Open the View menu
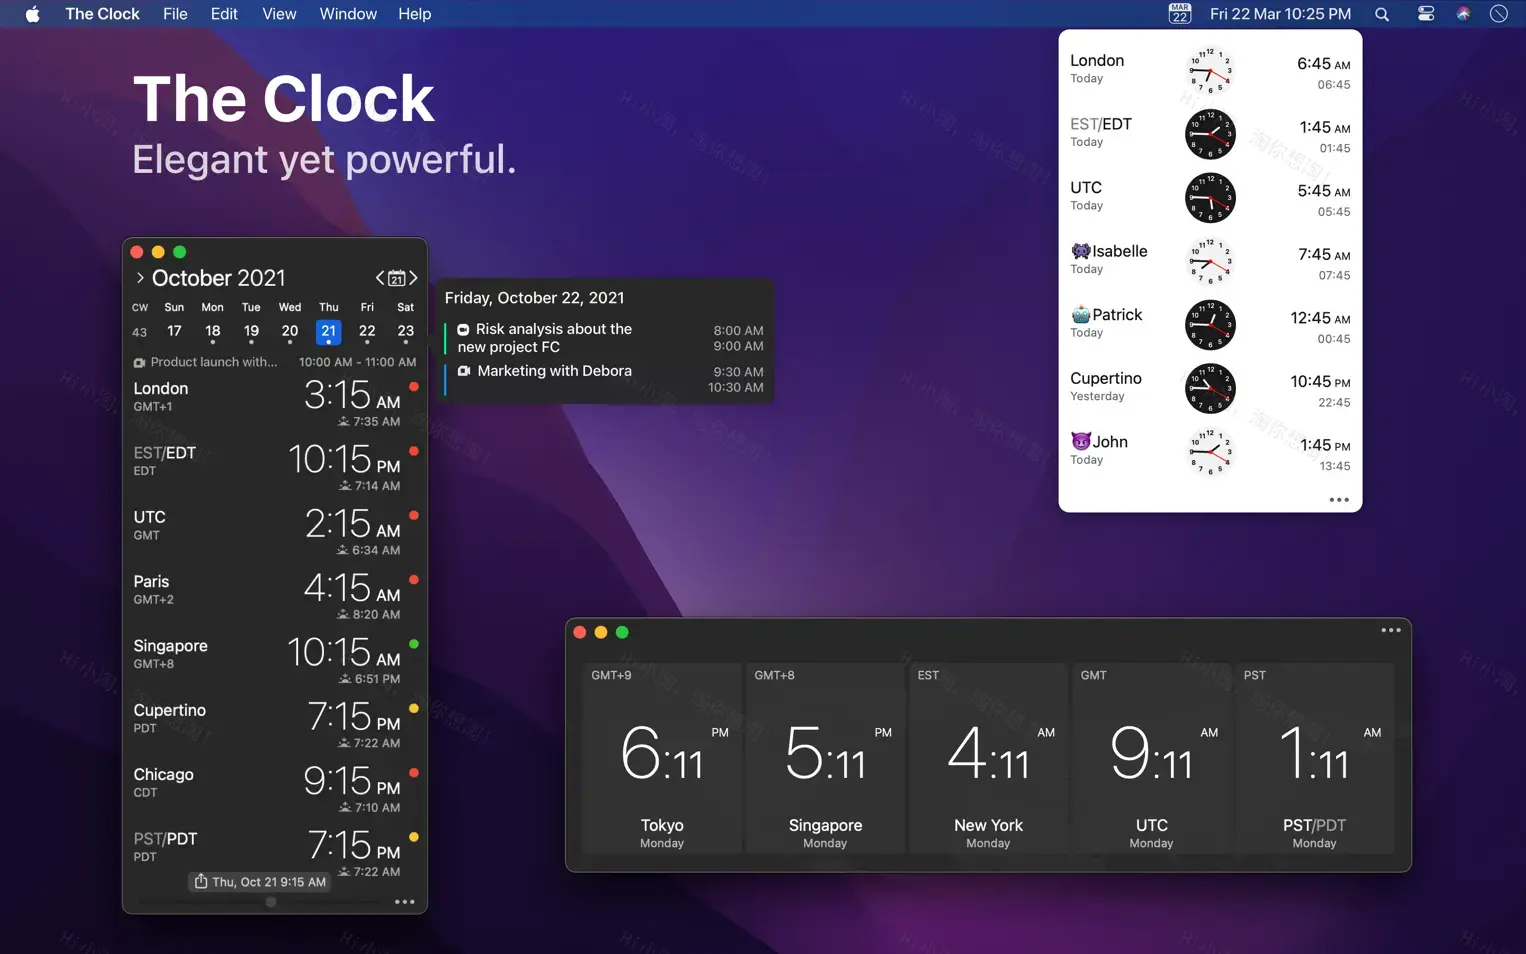 coord(278,14)
